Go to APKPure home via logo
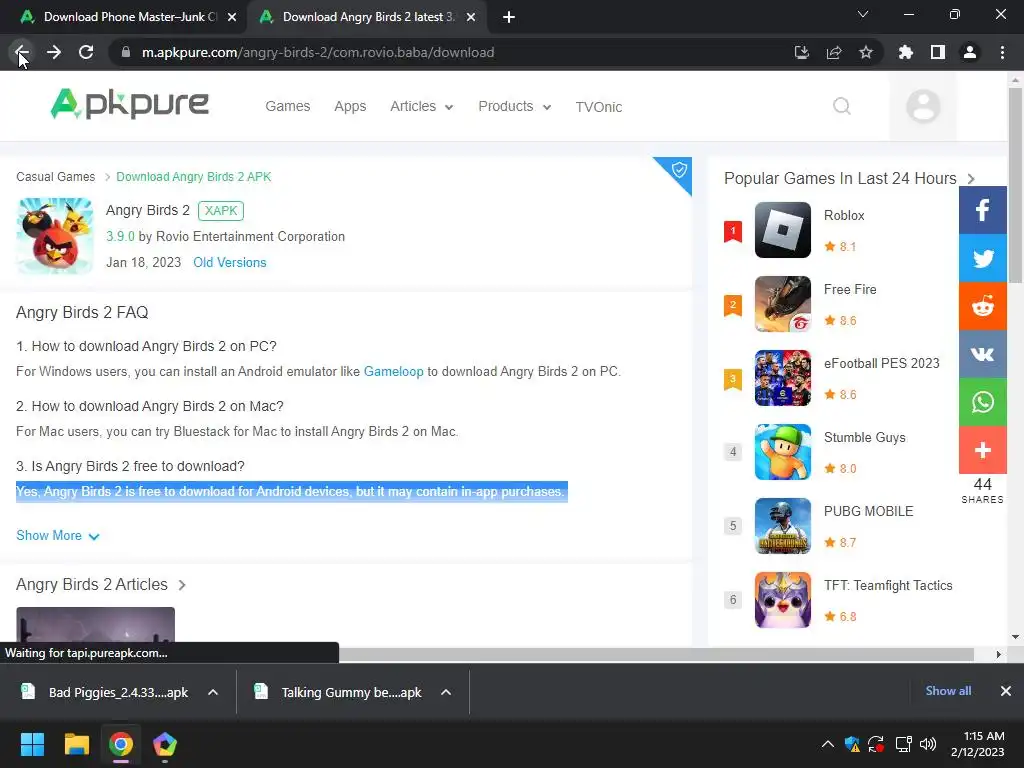 (x=129, y=104)
